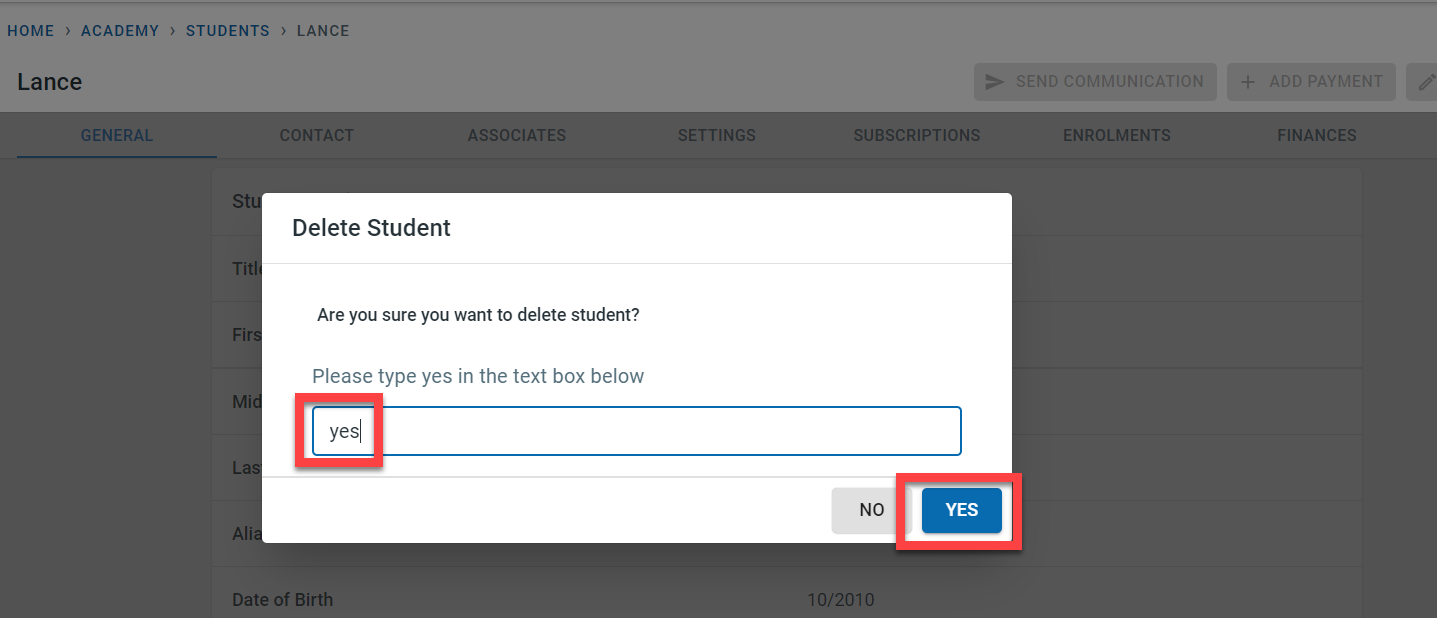Open the Settings tab

point(717,135)
